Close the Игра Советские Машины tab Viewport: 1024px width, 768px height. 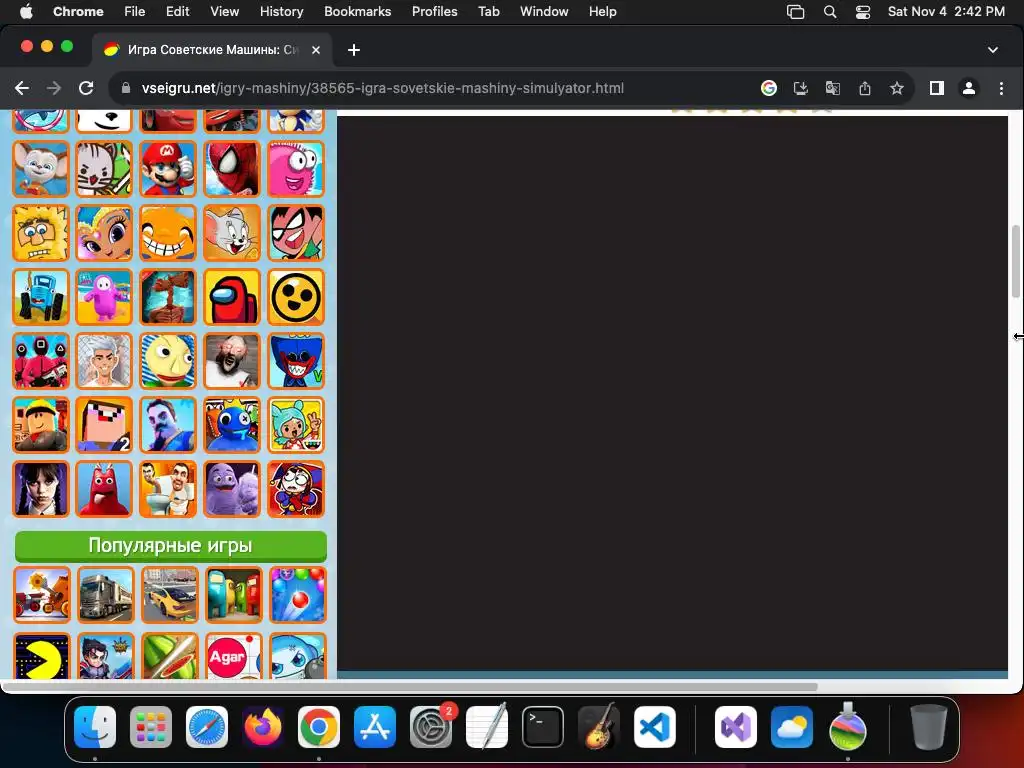316,50
